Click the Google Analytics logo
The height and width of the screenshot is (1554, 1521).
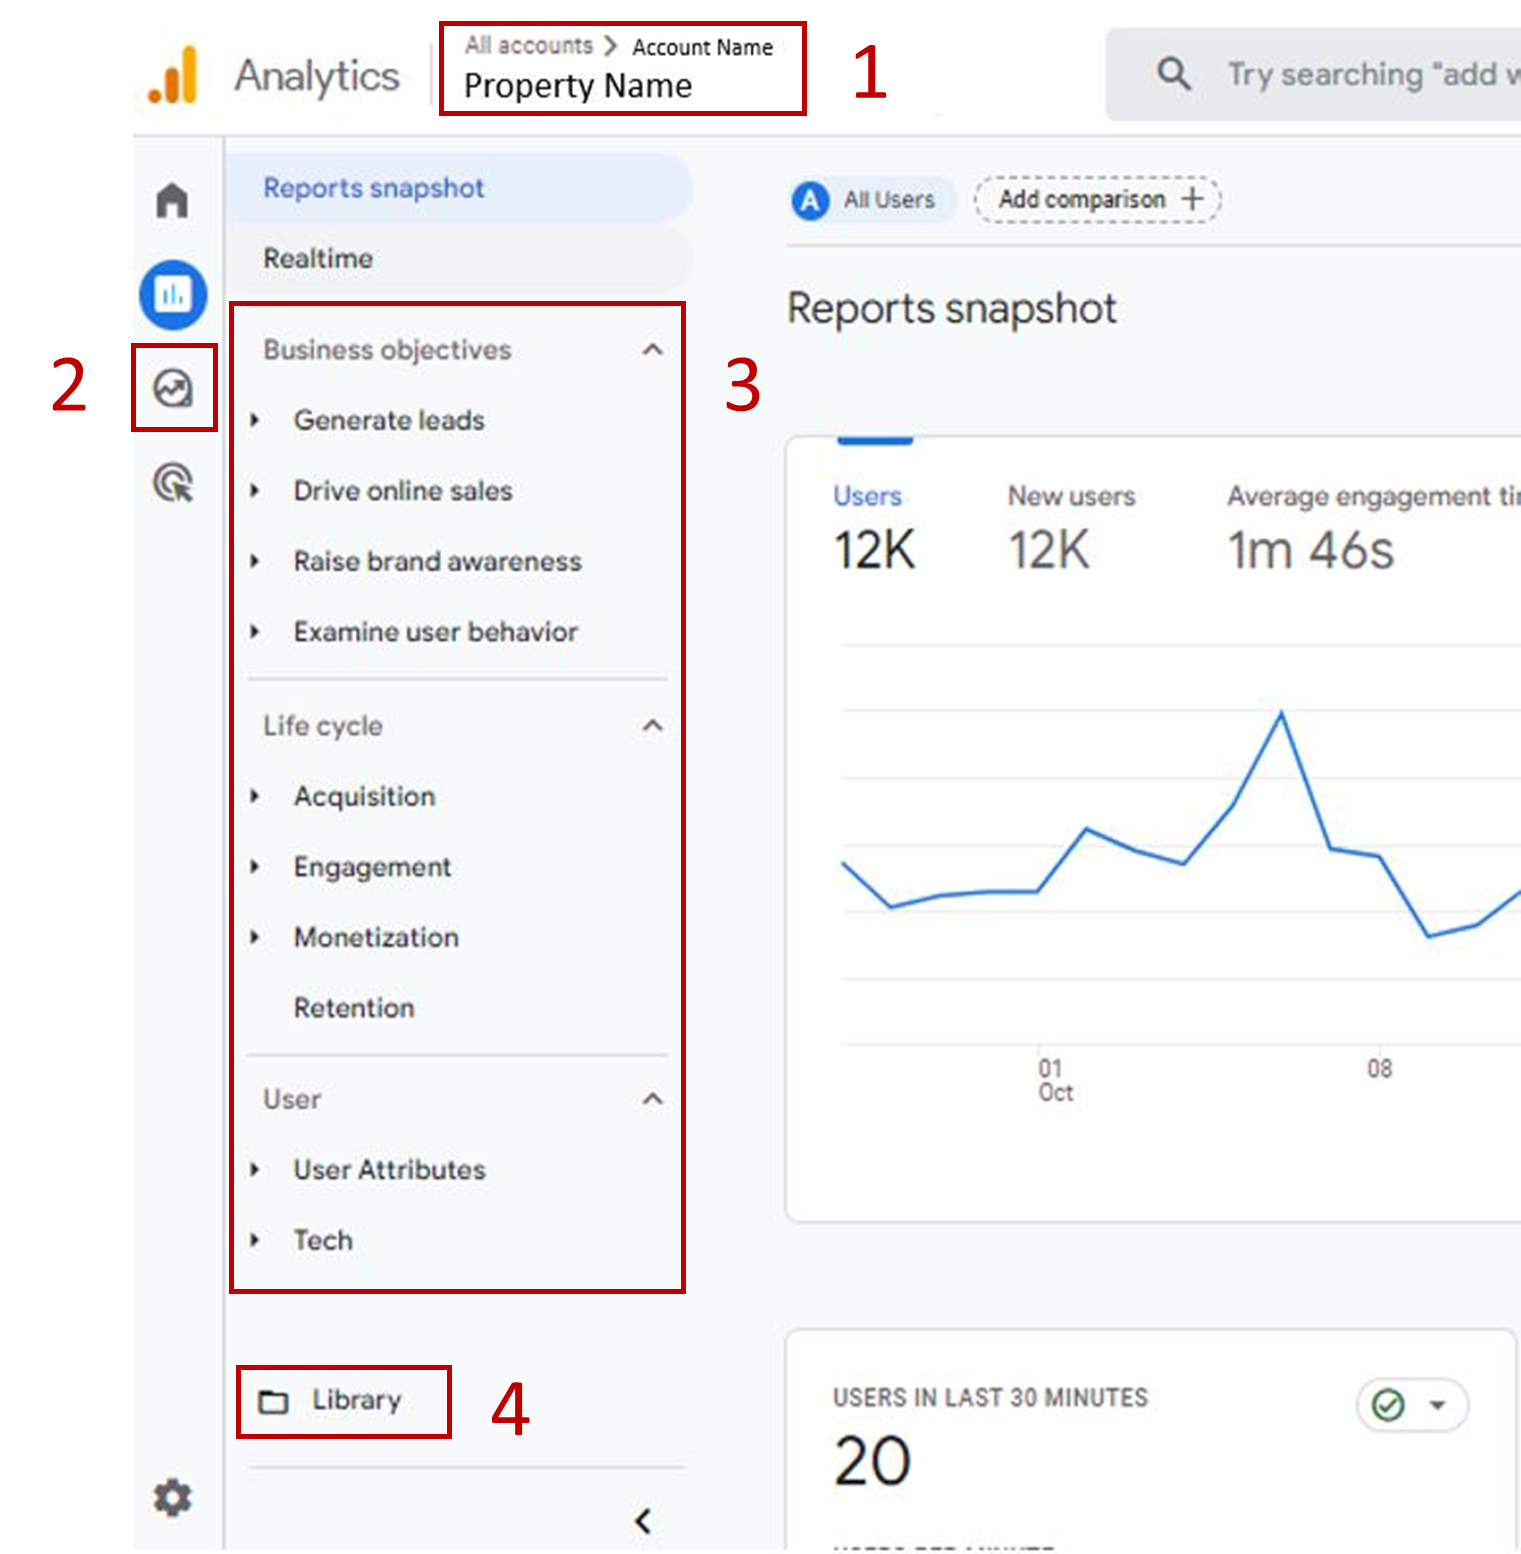click(173, 76)
